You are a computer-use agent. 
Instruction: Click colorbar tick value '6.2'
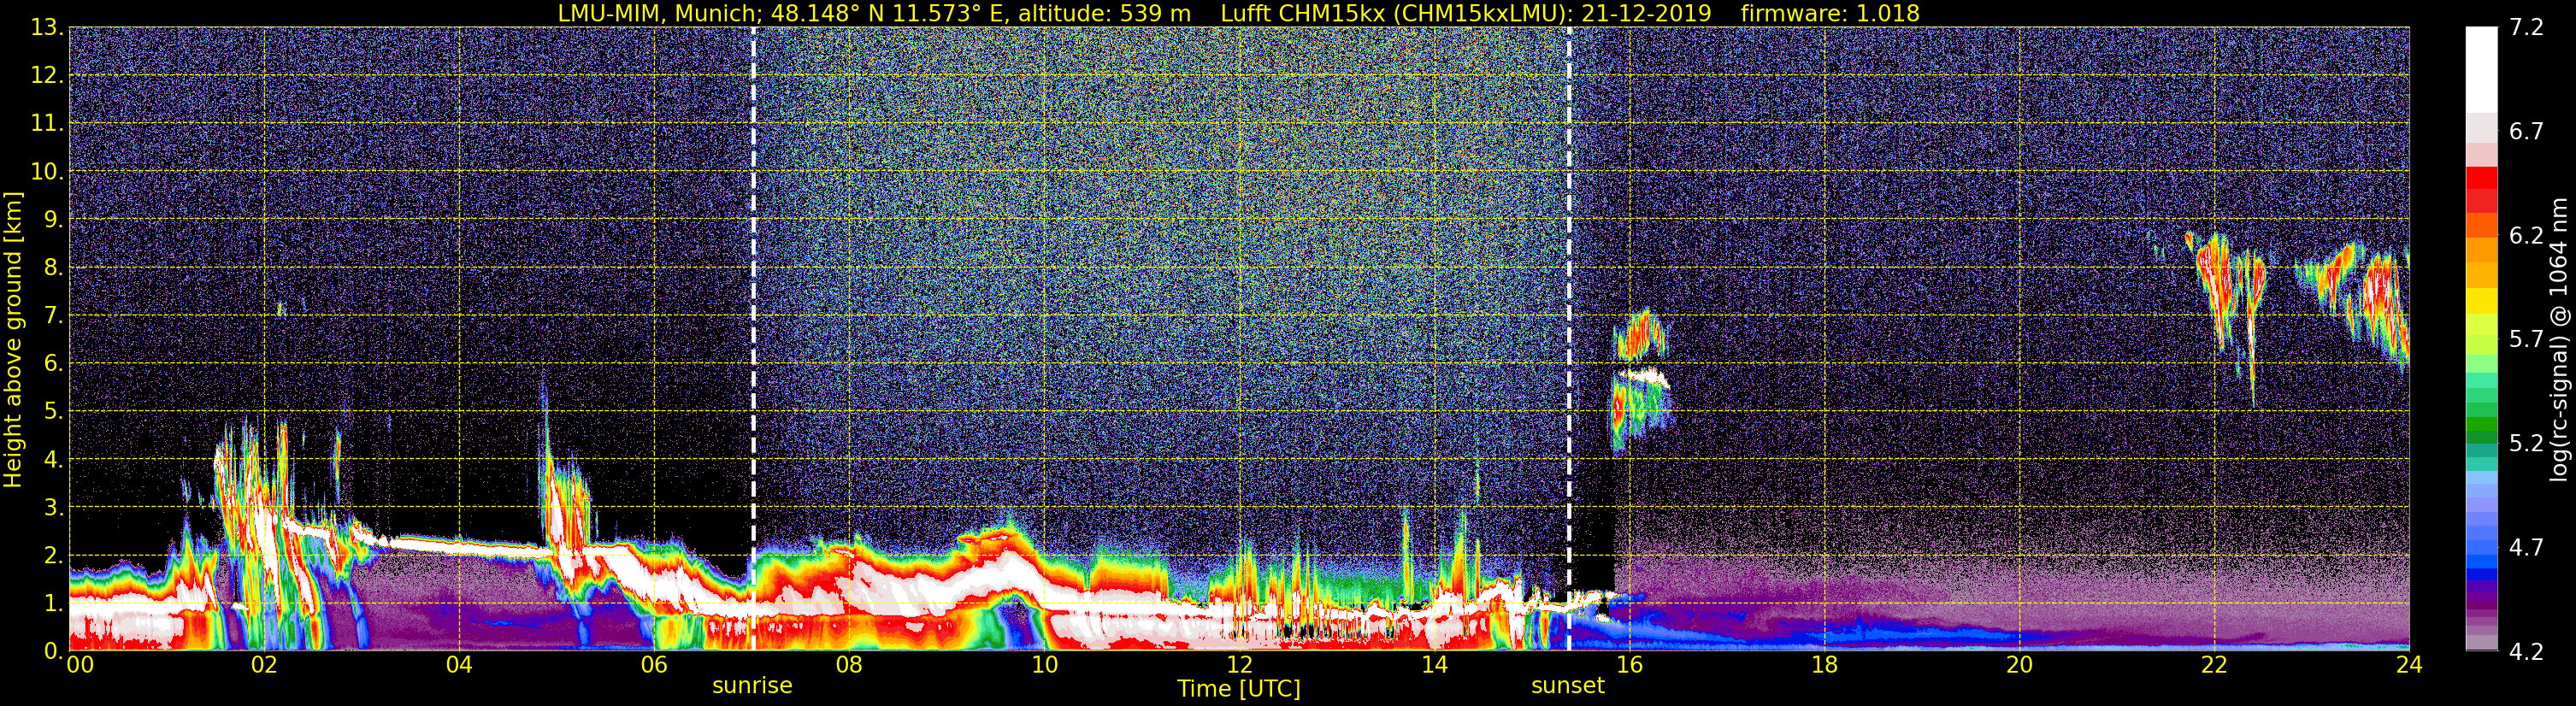coord(2526,236)
